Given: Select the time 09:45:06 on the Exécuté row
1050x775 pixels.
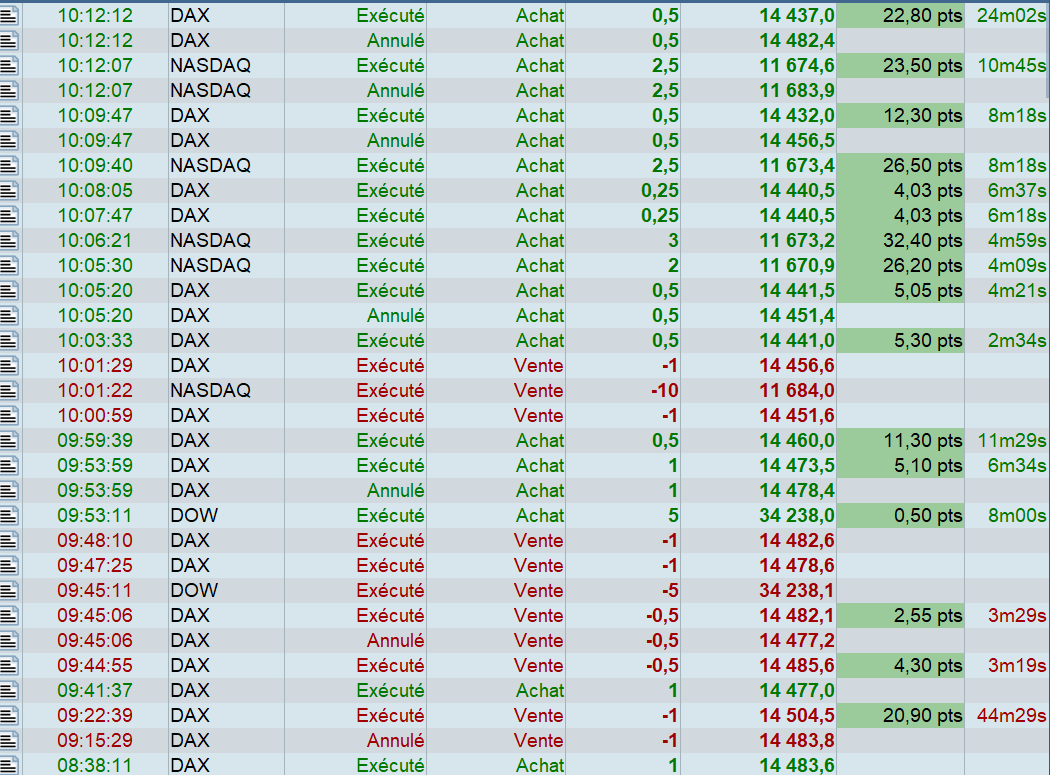Looking at the screenshot, I should 95,616.
